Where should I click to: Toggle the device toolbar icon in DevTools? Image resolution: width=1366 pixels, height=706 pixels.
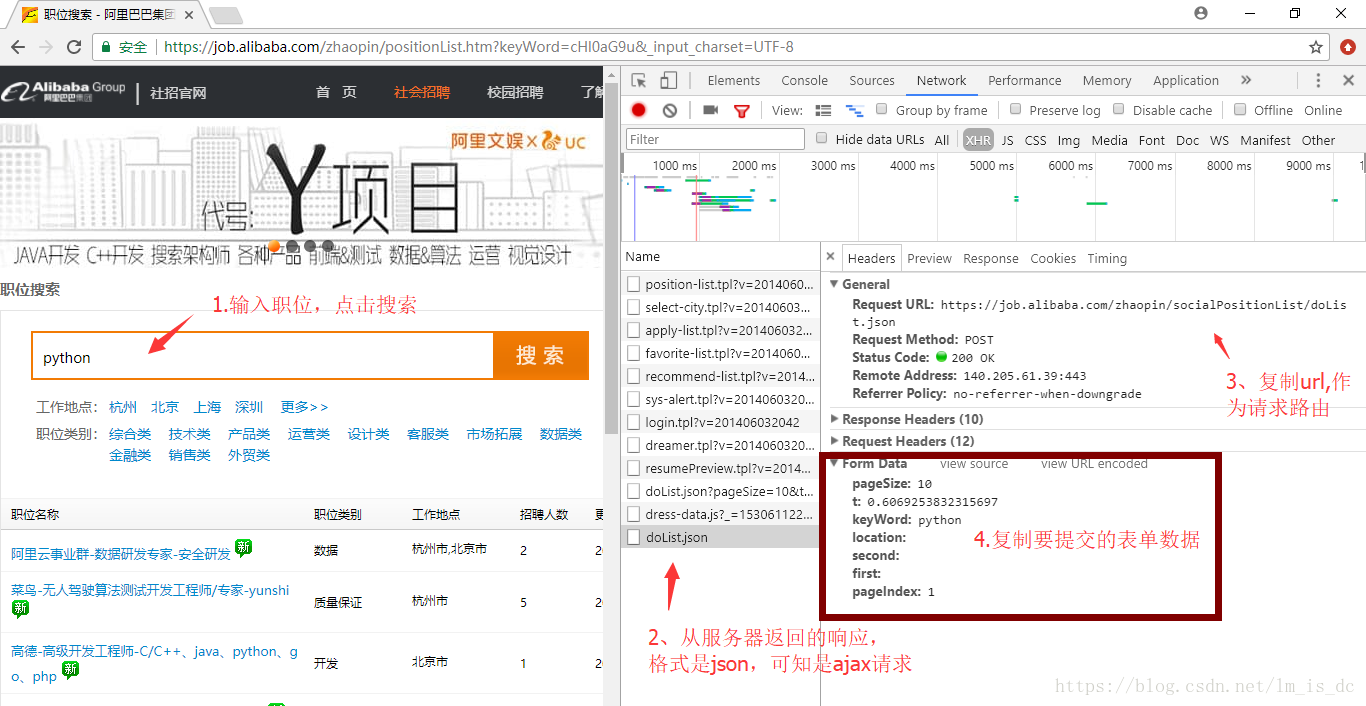[669, 81]
